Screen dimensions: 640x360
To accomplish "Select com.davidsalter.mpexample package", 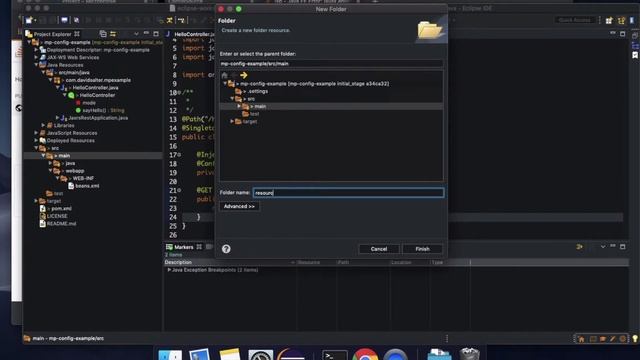I will 98,80.
